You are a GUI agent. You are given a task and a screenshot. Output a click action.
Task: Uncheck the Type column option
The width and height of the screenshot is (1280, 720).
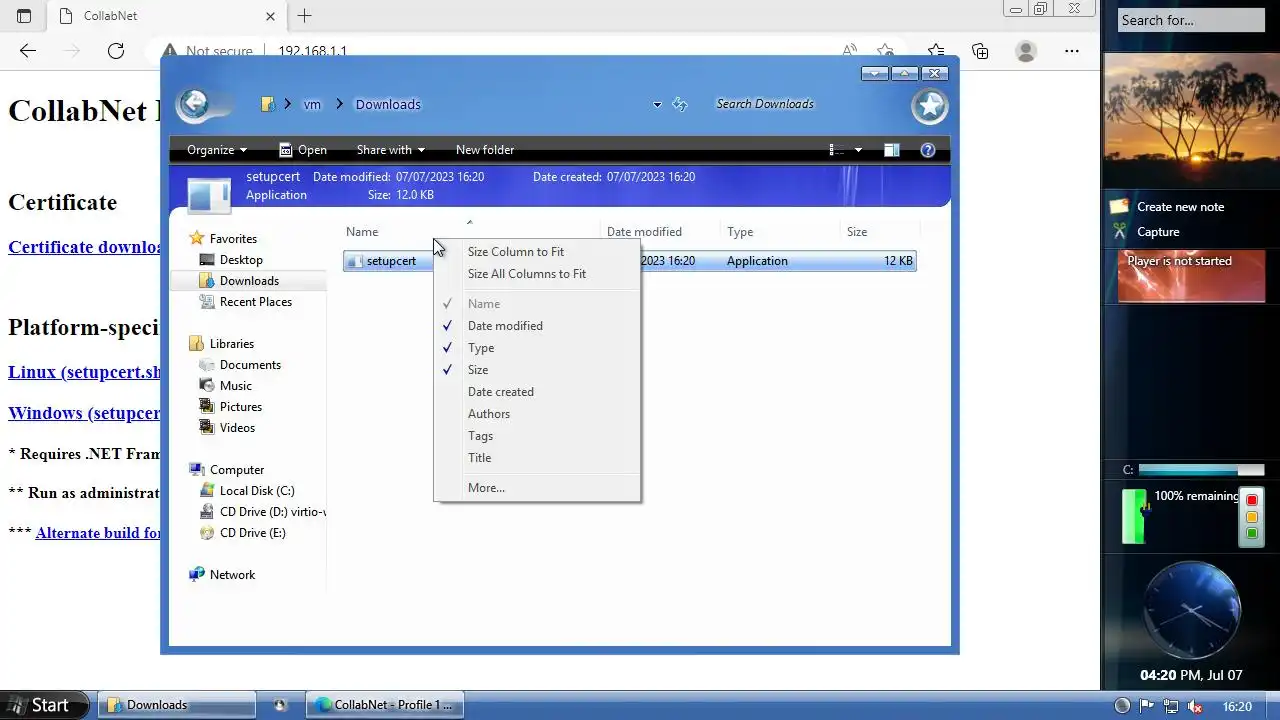click(x=537, y=348)
